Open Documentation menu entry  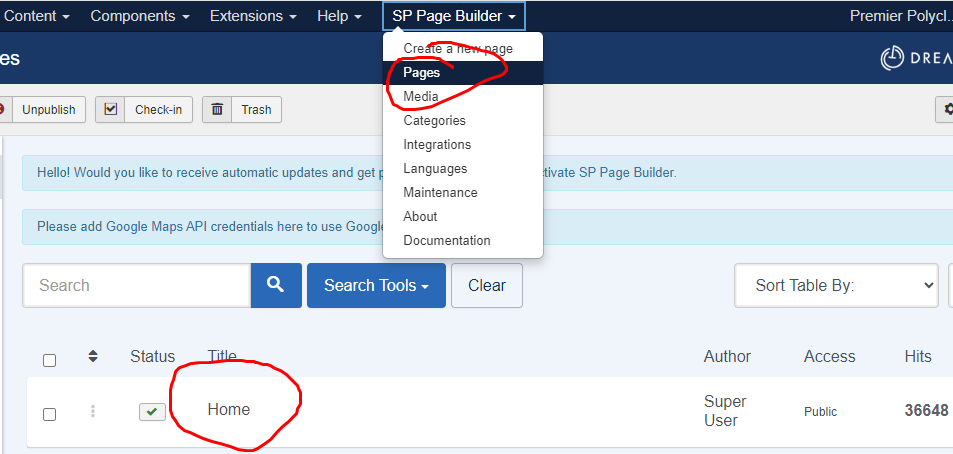point(463,241)
